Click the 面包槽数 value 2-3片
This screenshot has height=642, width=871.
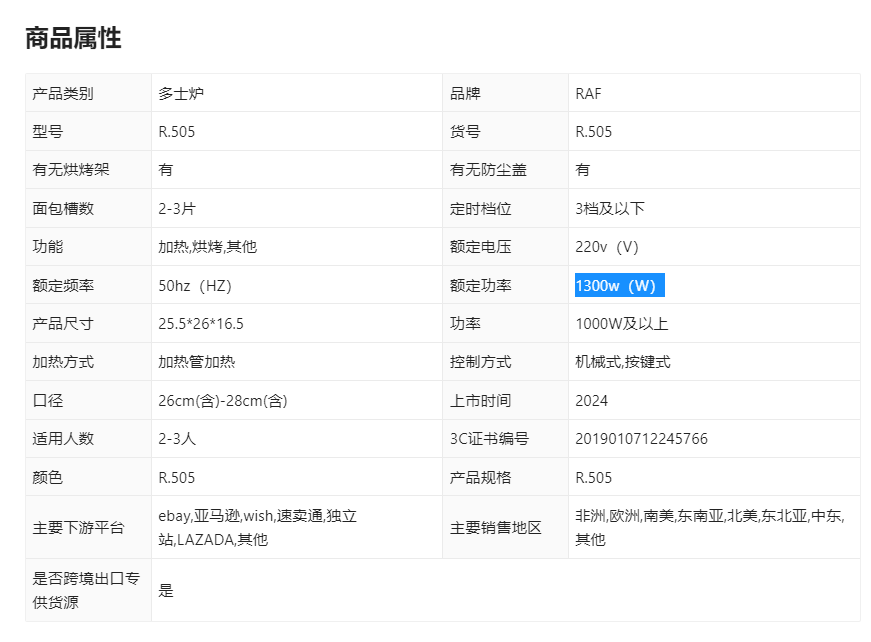tap(177, 209)
